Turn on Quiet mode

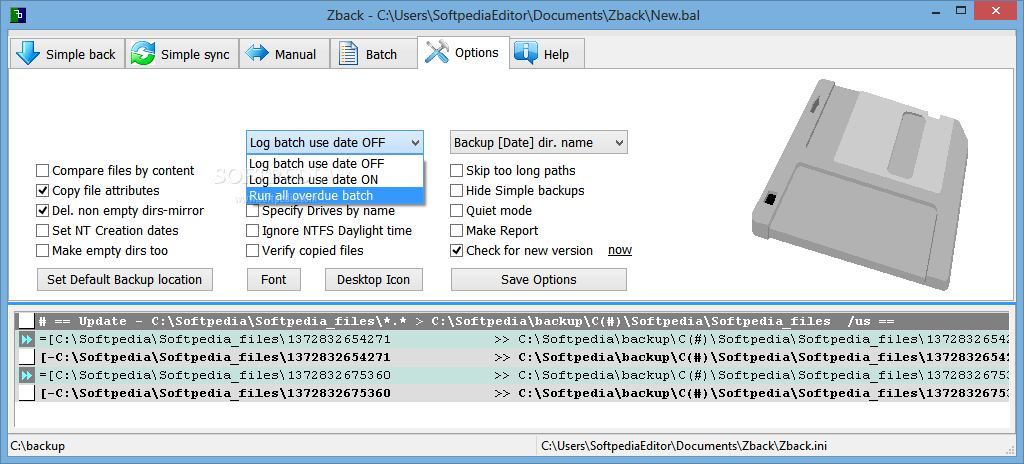coord(491,210)
